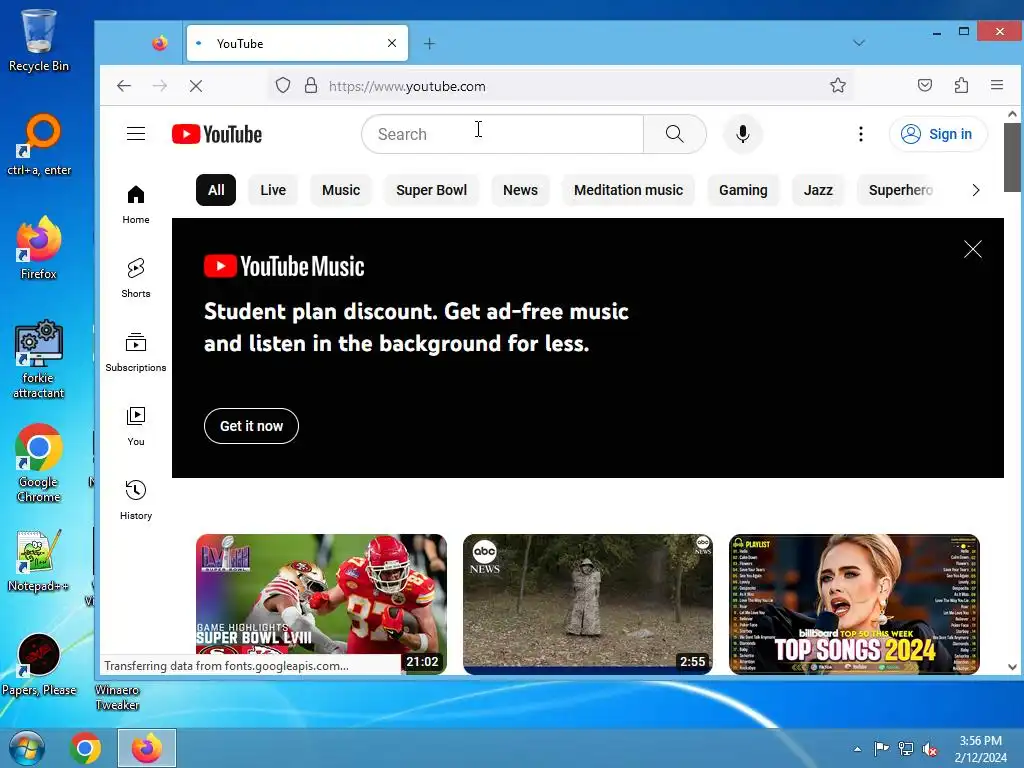Click Chrome in the taskbar

pyautogui.click(x=86, y=748)
